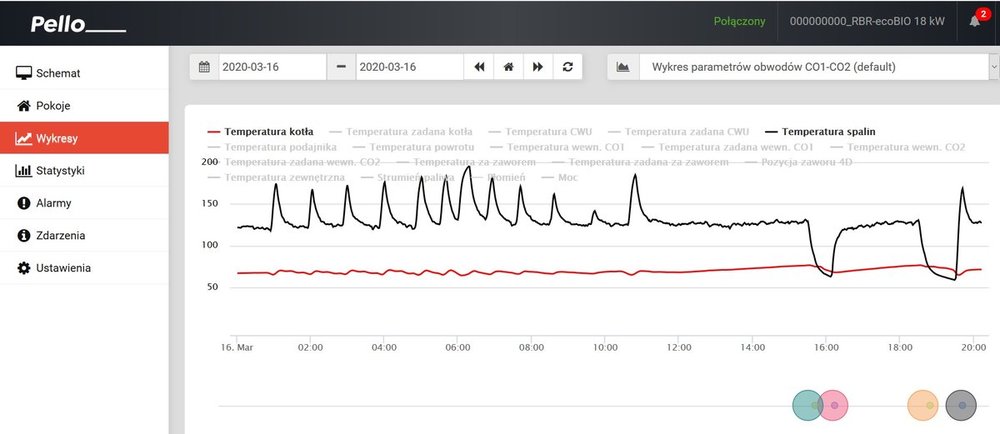
Task: Show the Temperatura CWU series
Action: pos(549,131)
